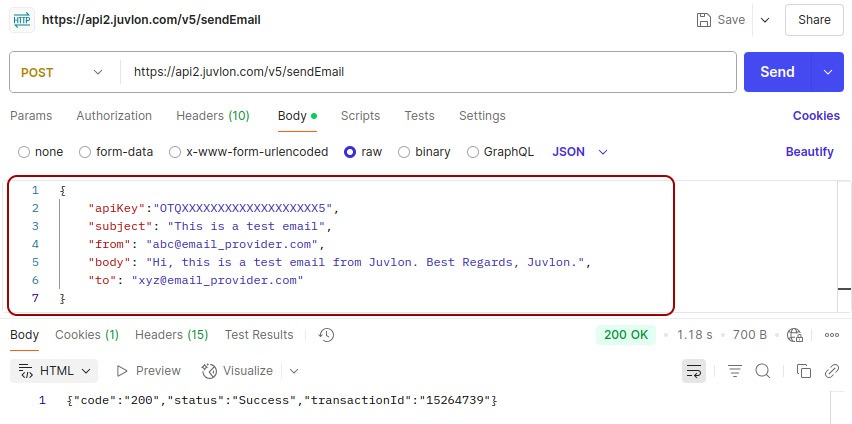Click the blue Send button
This screenshot has width=852, height=424.
click(778, 72)
